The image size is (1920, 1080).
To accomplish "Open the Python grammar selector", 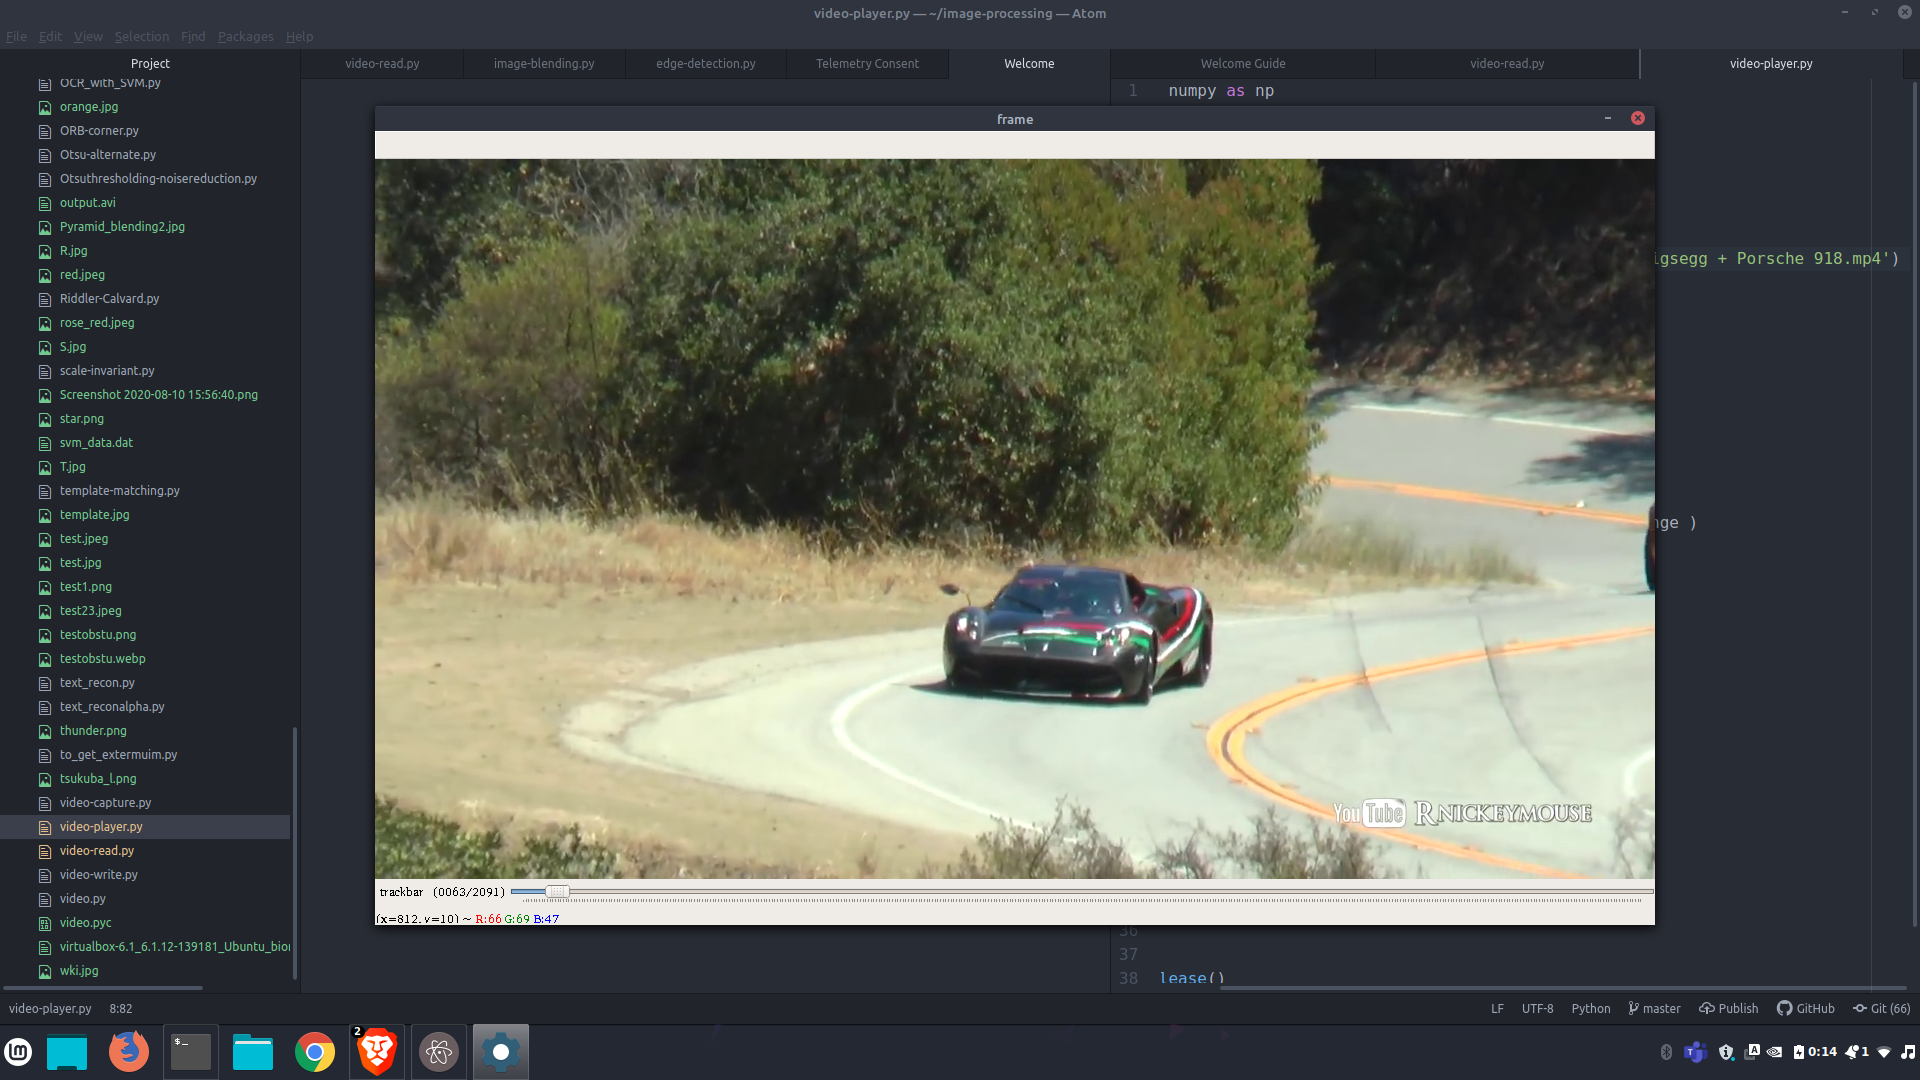I will pyautogui.click(x=1590, y=1009).
